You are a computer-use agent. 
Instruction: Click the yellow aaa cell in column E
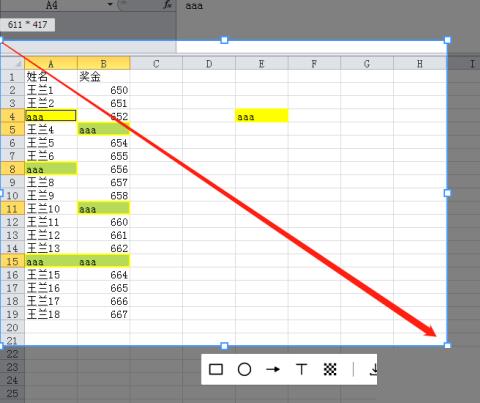(262, 116)
